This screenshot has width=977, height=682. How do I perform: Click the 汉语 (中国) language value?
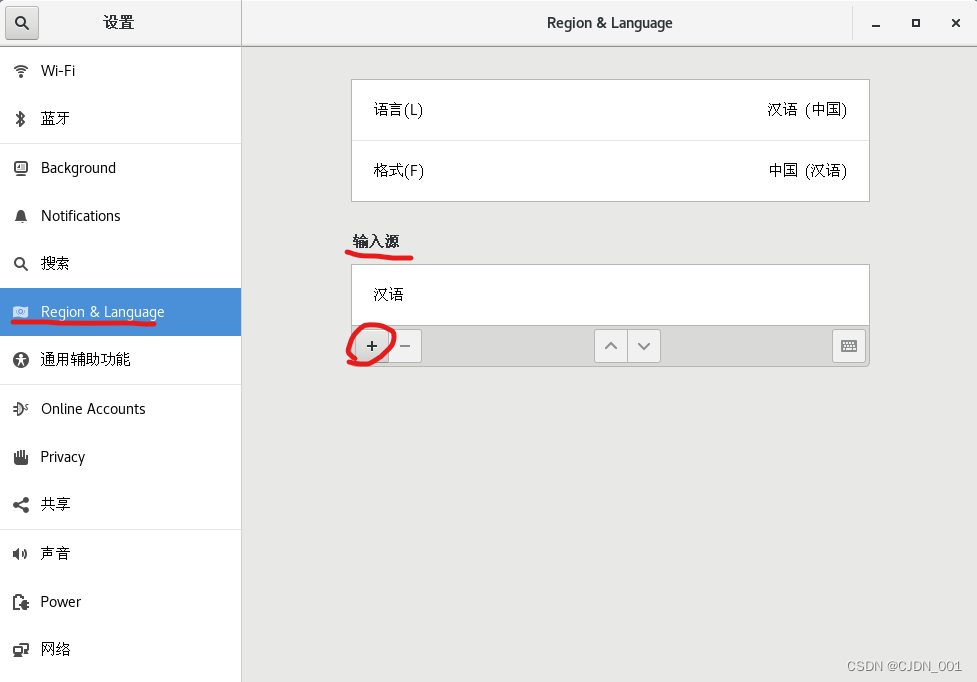pyautogui.click(x=807, y=110)
